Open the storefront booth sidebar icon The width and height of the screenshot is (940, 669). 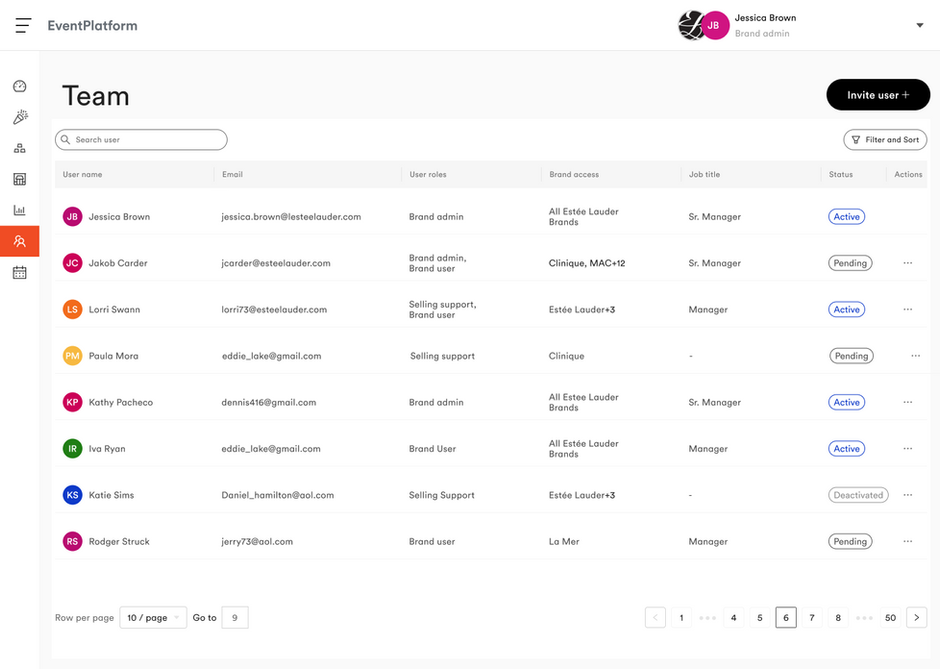[20, 179]
